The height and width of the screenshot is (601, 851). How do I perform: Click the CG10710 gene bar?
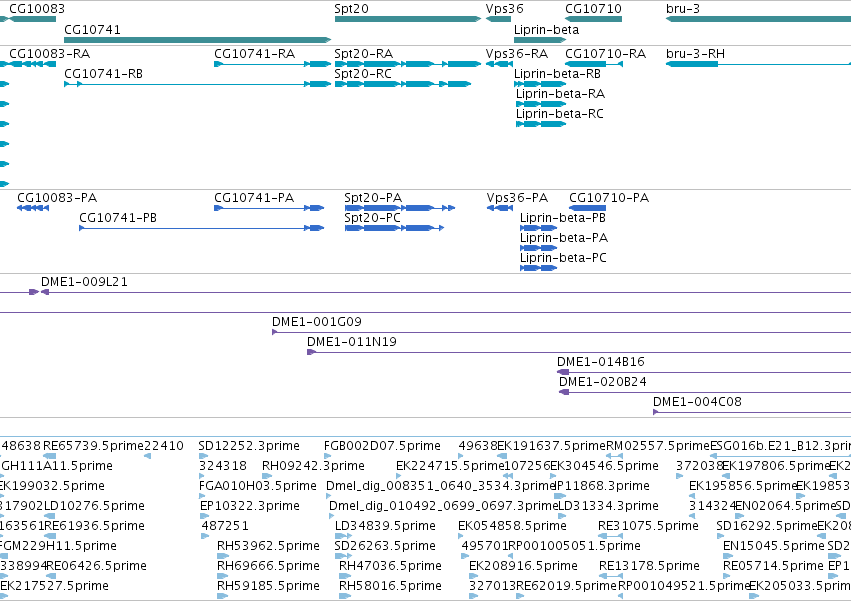click(x=593, y=19)
